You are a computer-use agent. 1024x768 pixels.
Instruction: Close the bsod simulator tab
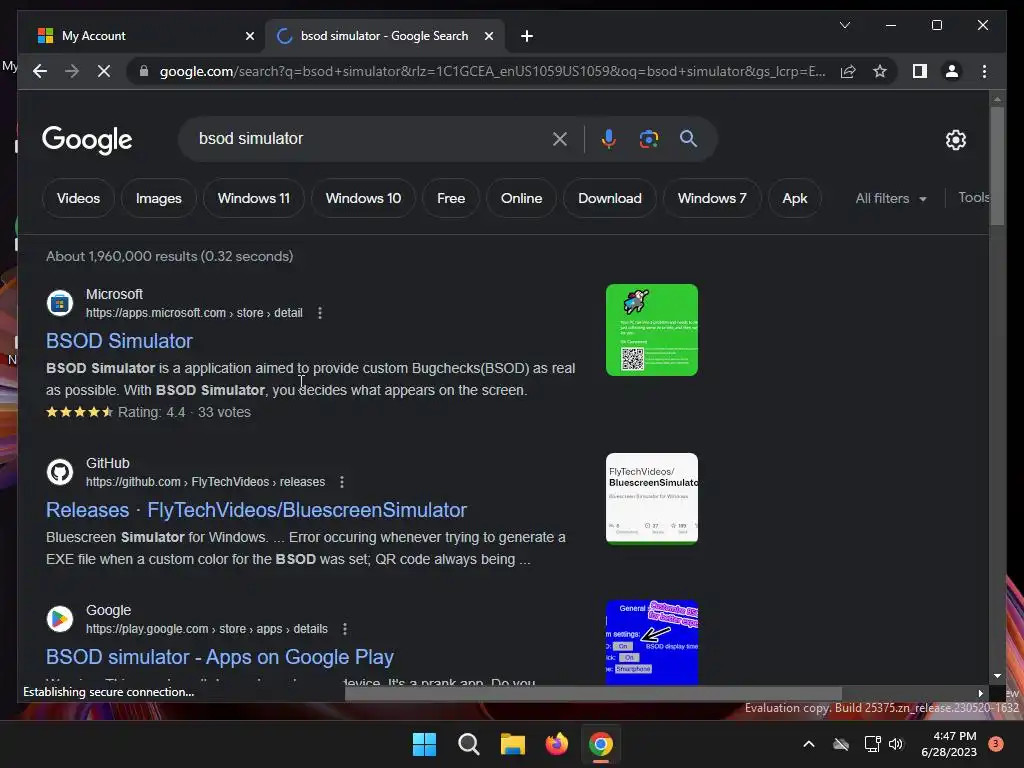(x=488, y=36)
